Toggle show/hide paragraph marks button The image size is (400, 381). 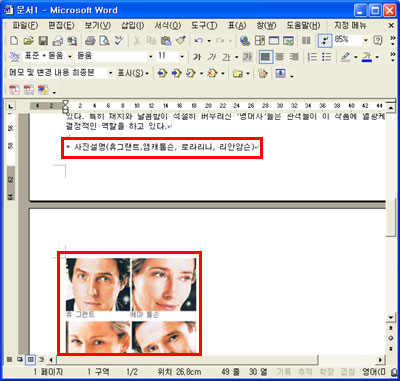(x=324, y=41)
